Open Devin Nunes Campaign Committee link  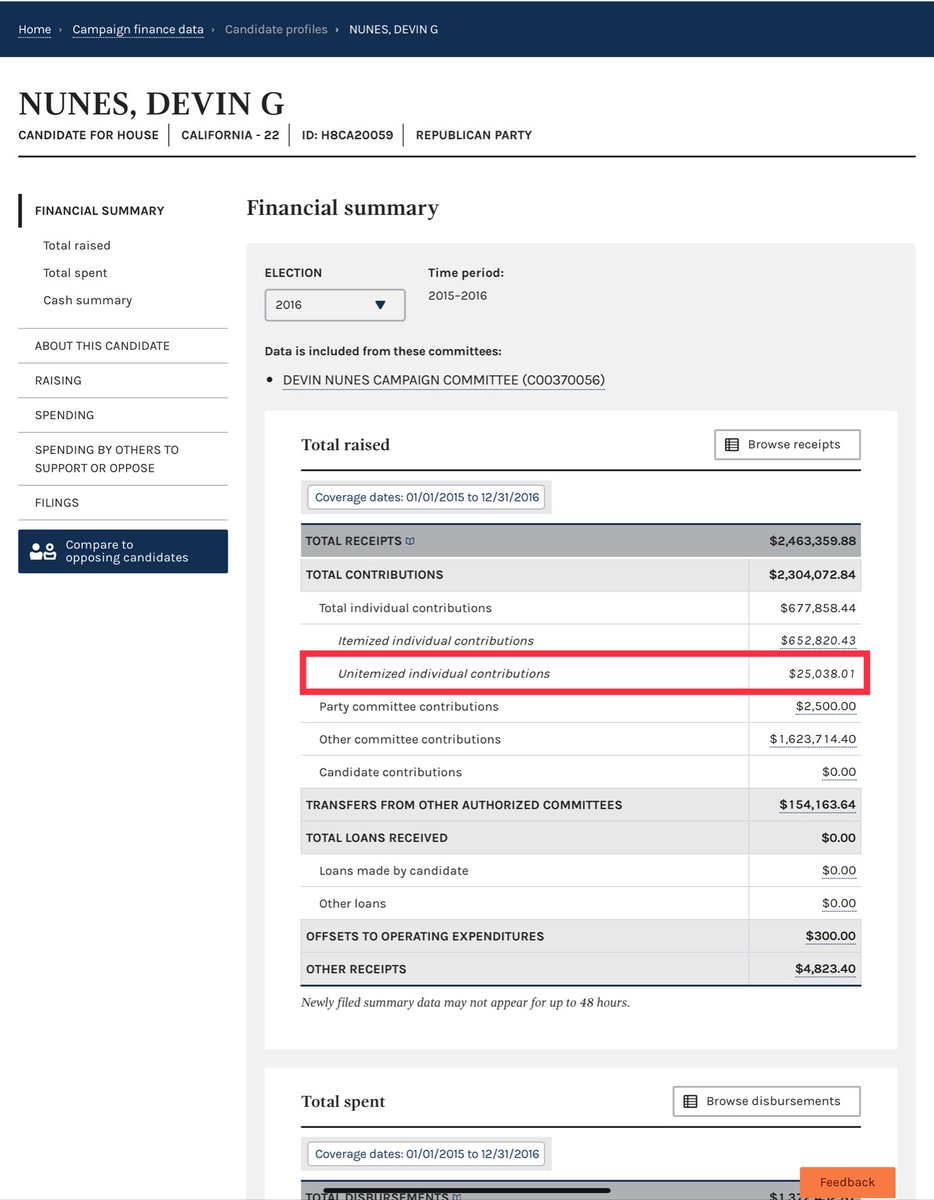coord(444,380)
